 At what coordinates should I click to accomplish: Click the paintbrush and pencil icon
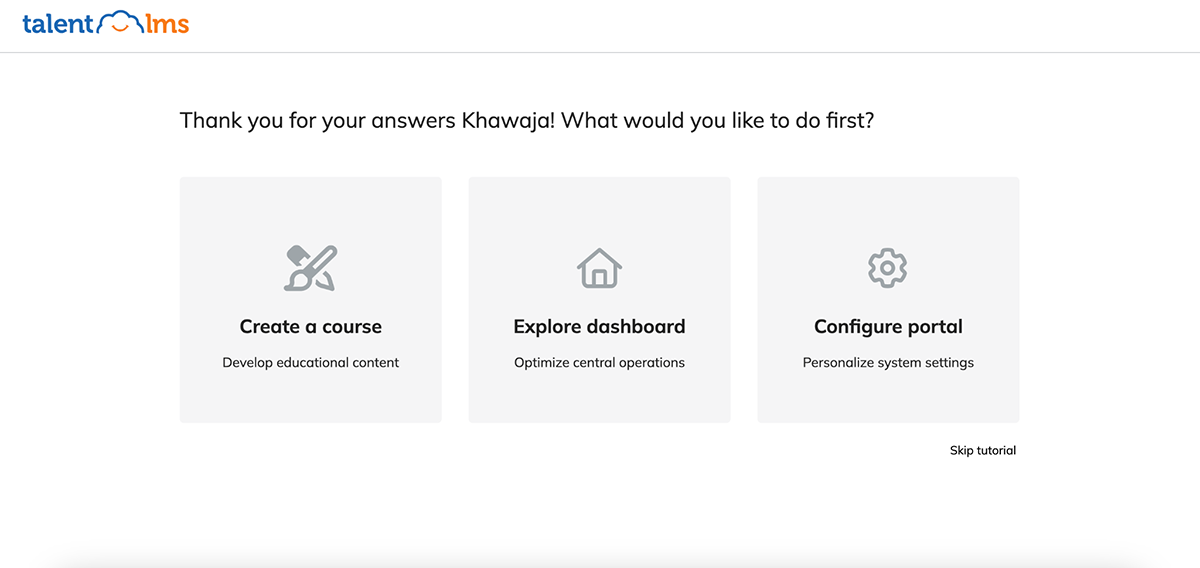coord(310,267)
